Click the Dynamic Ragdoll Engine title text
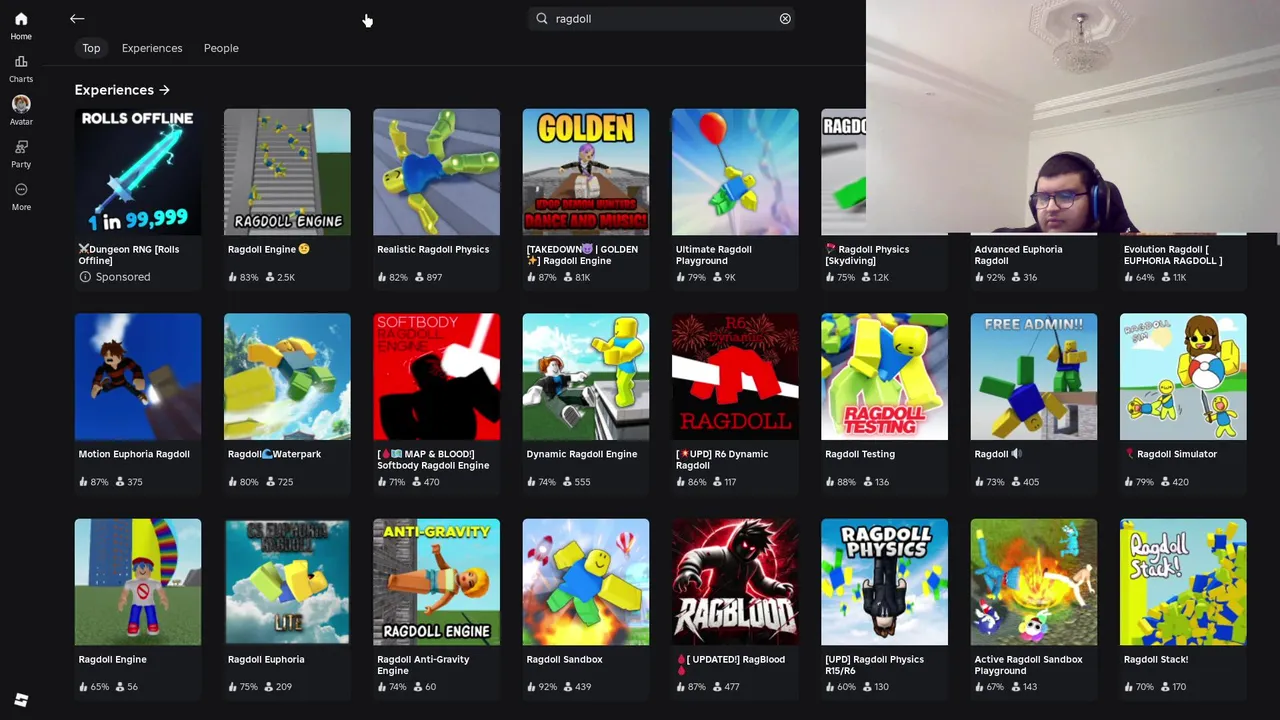The width and height of the screenshot is (1280, 720). coord(582,454)
